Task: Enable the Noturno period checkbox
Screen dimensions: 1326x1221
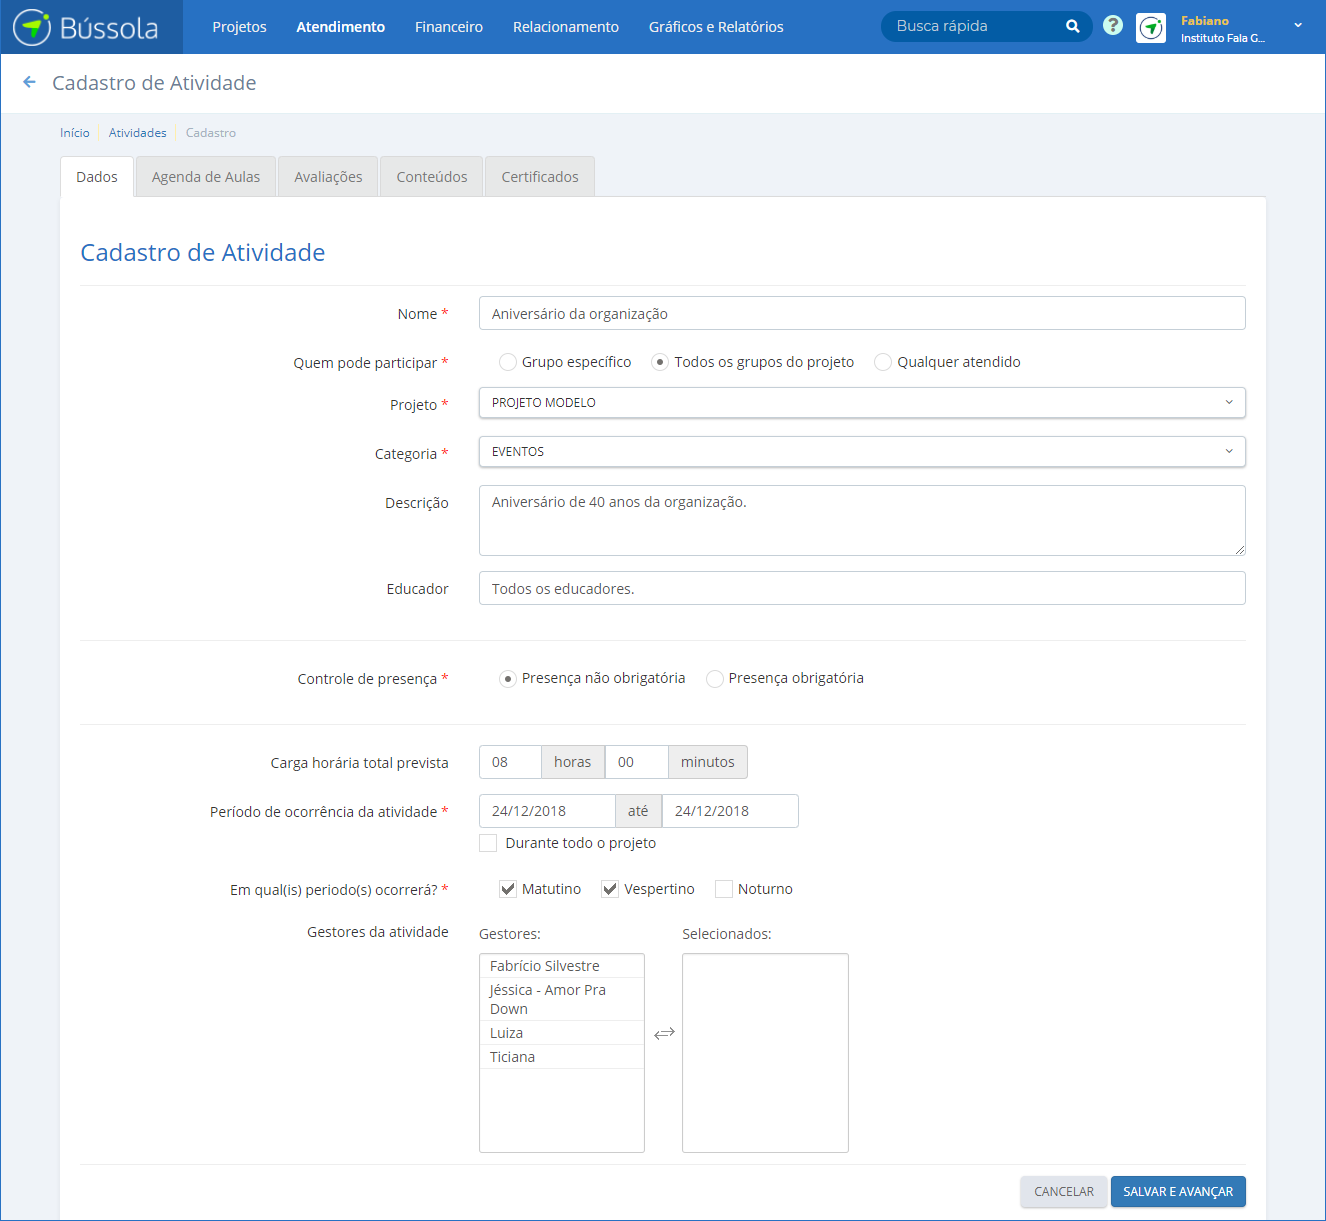Action: 724,889
